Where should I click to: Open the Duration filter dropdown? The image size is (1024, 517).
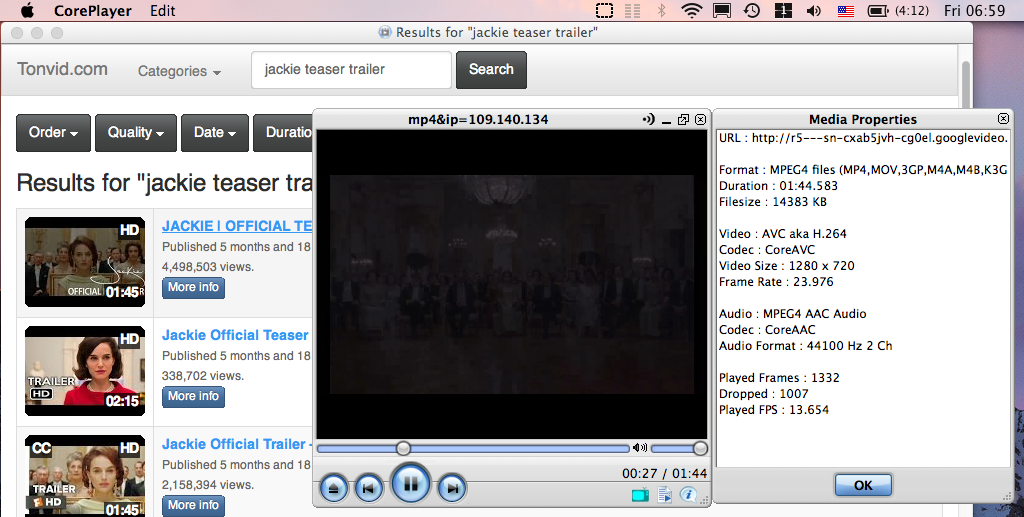point(283,133)
